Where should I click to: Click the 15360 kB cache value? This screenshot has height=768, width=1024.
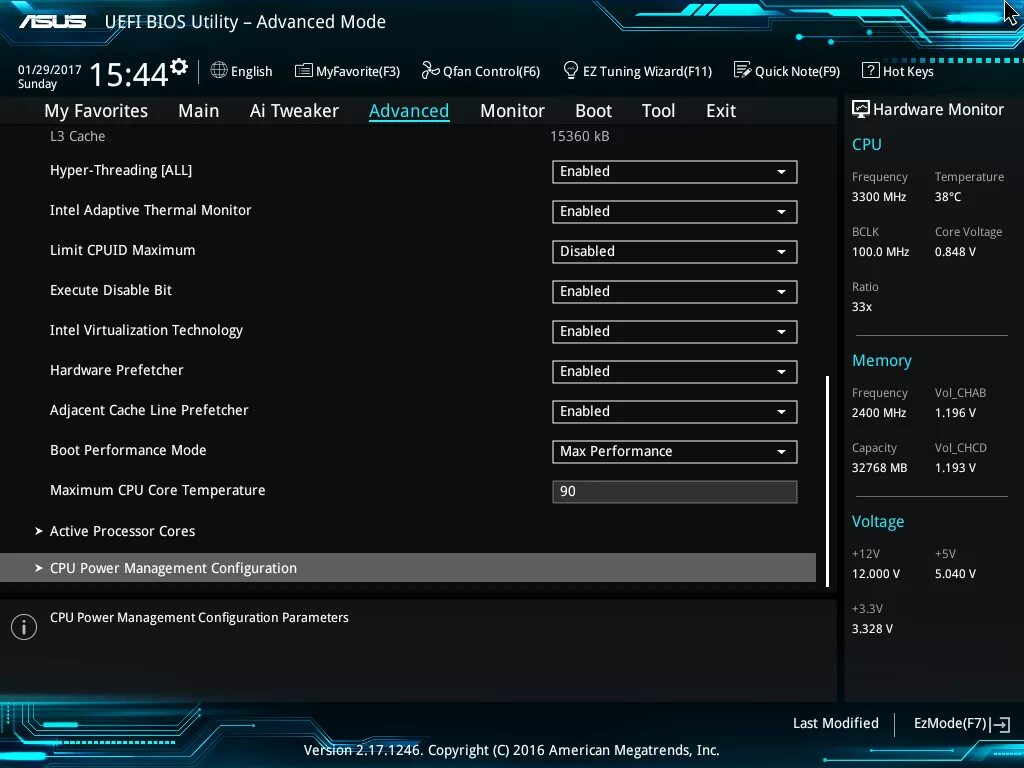579,136
